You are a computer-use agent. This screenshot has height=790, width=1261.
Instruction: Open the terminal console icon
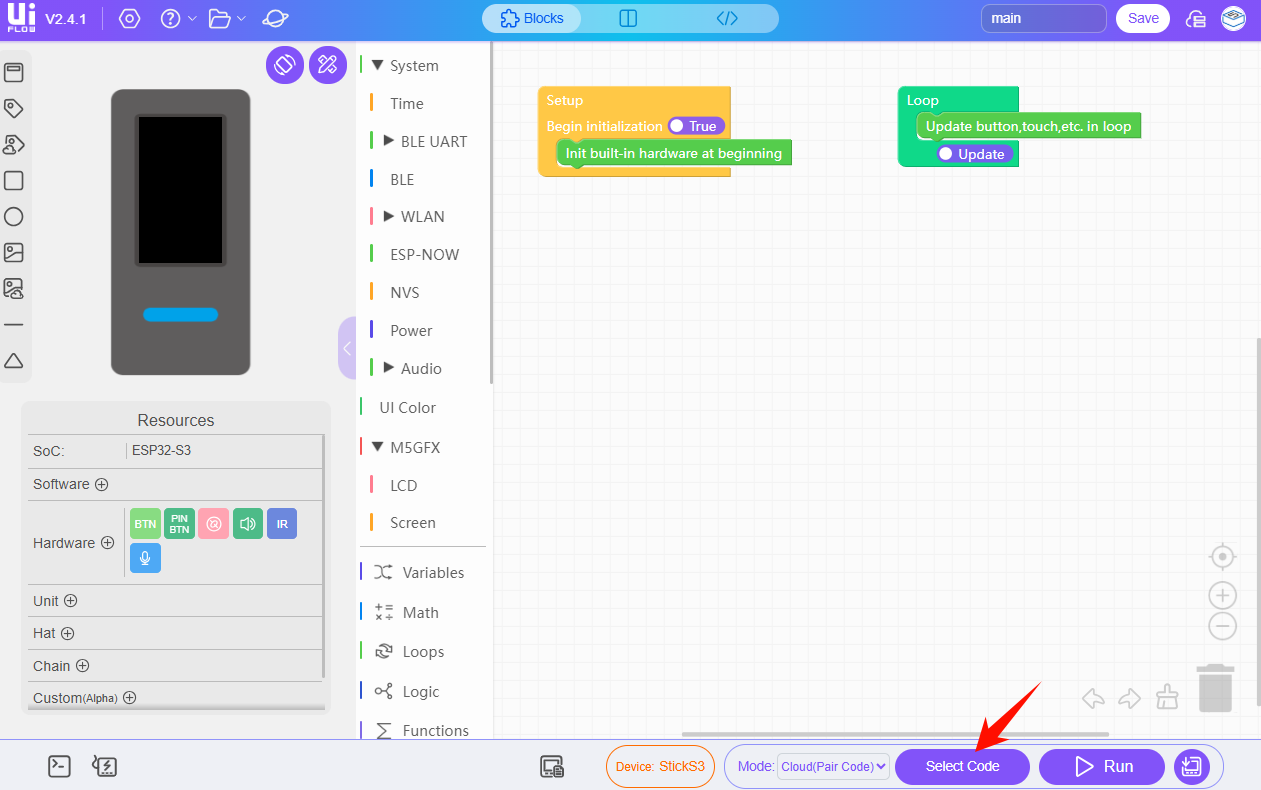(60, 767)
